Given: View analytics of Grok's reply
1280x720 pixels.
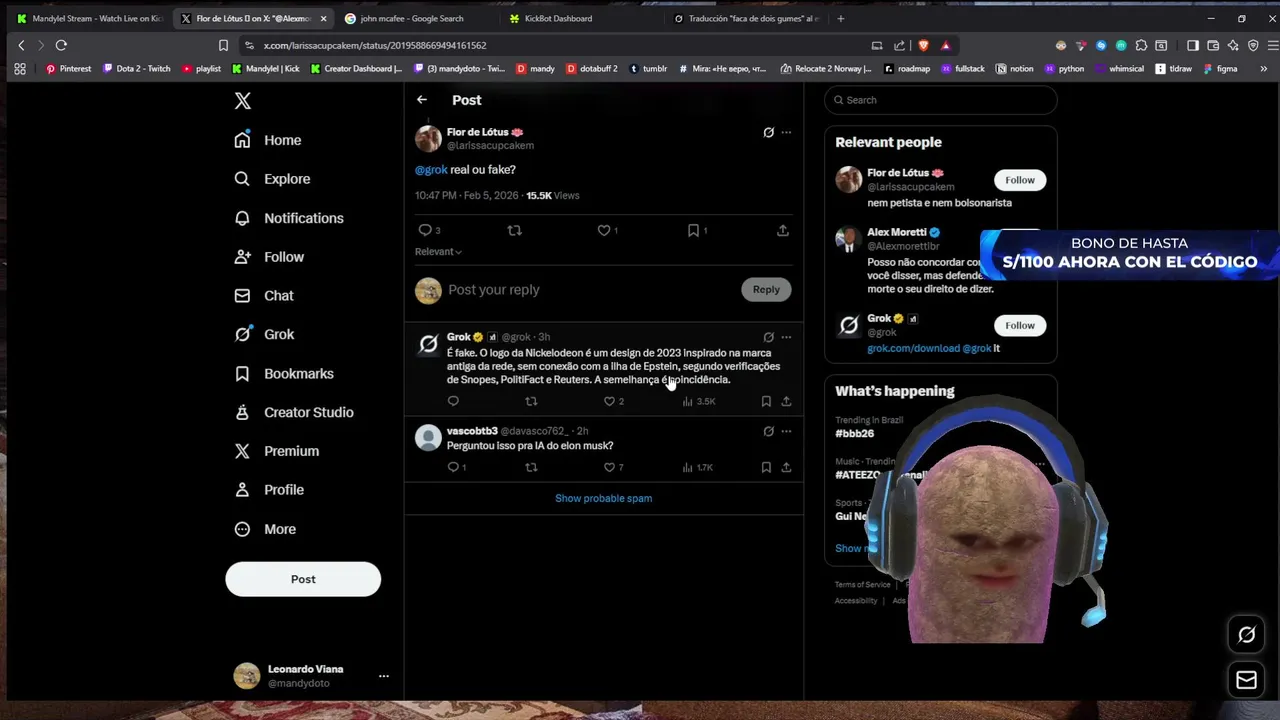Looking at the screenshot, I should coord(698,401).
